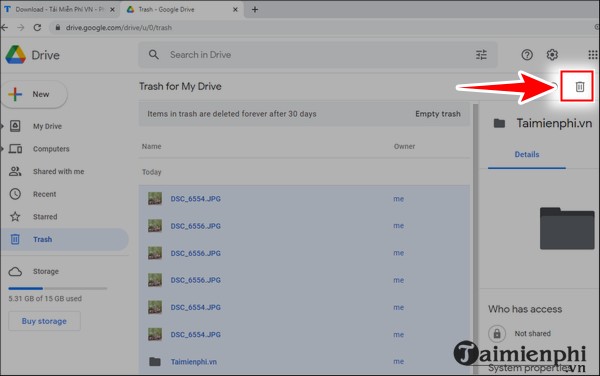Click the large folder preview thumbnail

tap(567, 228)
